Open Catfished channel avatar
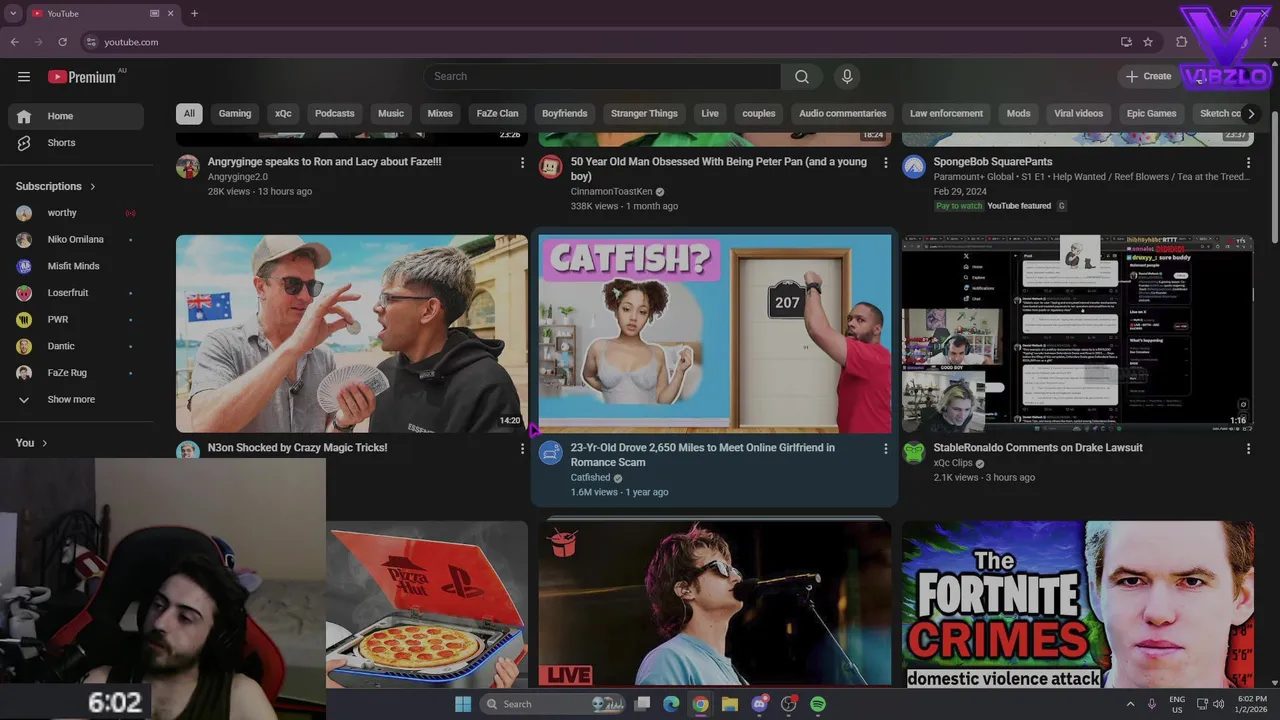The height and width of the screenshot is (720, 1280). (551, 453)
